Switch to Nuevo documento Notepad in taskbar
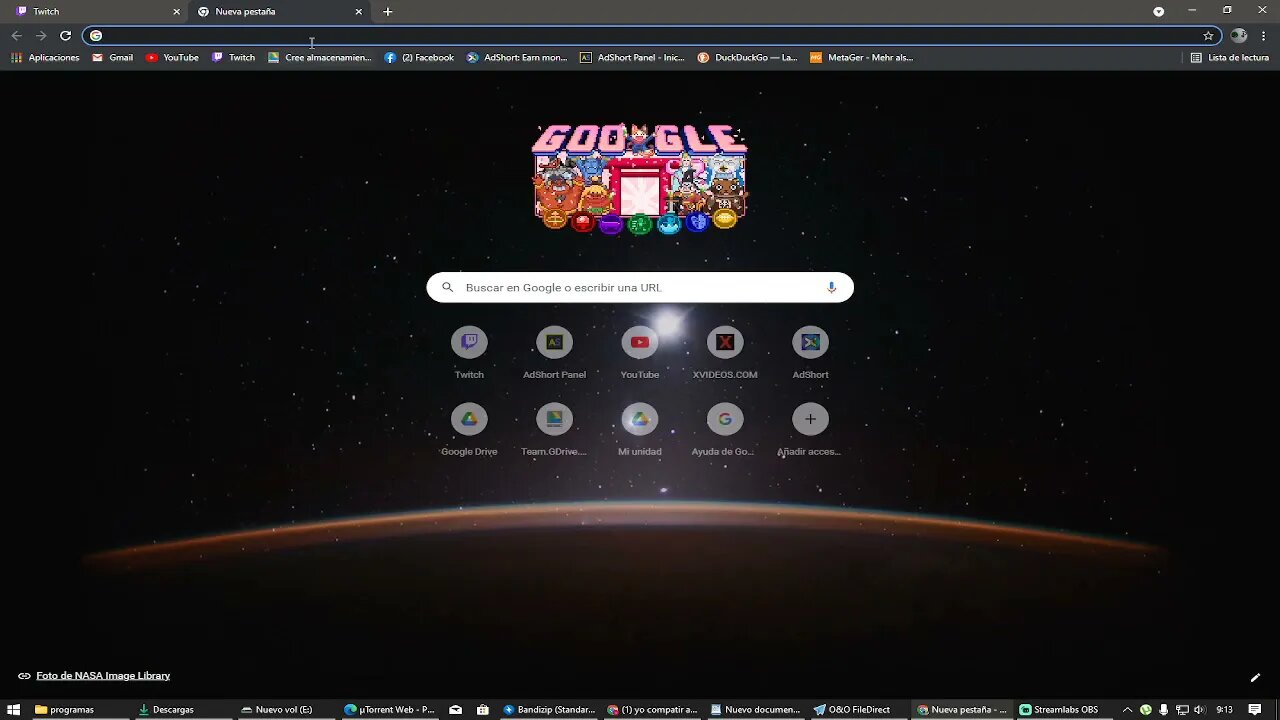The height and width of the screenshot is (720, 1280). click(x=755, y=709)
